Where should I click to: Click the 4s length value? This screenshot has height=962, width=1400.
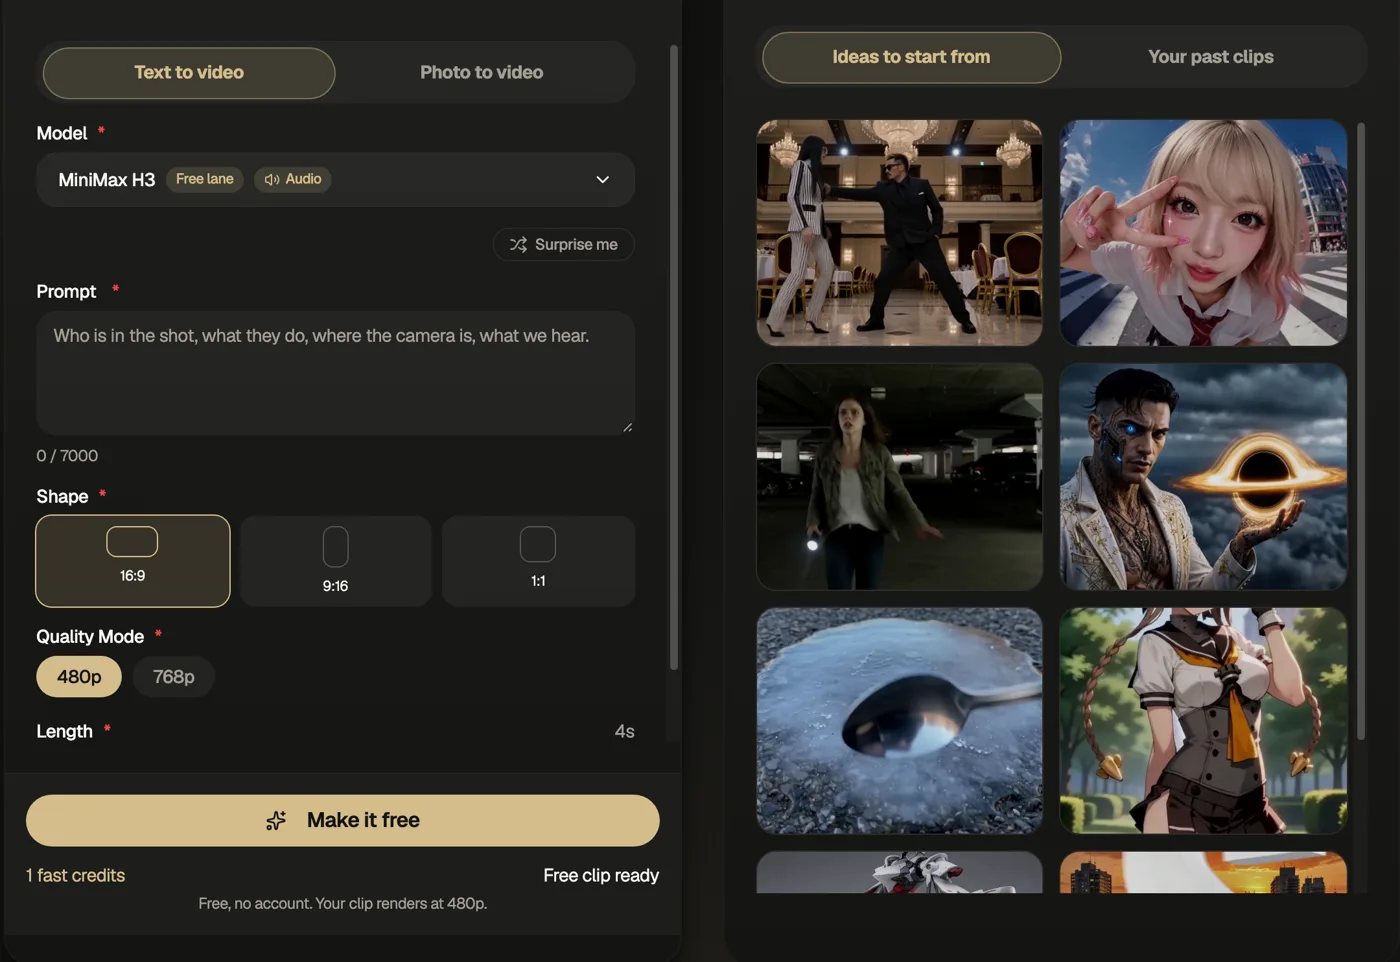click(x=624, y=732)
